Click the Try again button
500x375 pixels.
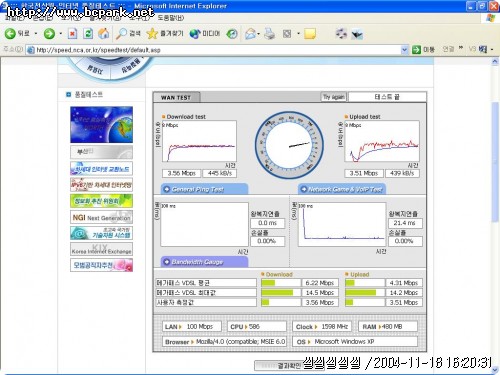[333, 97]
